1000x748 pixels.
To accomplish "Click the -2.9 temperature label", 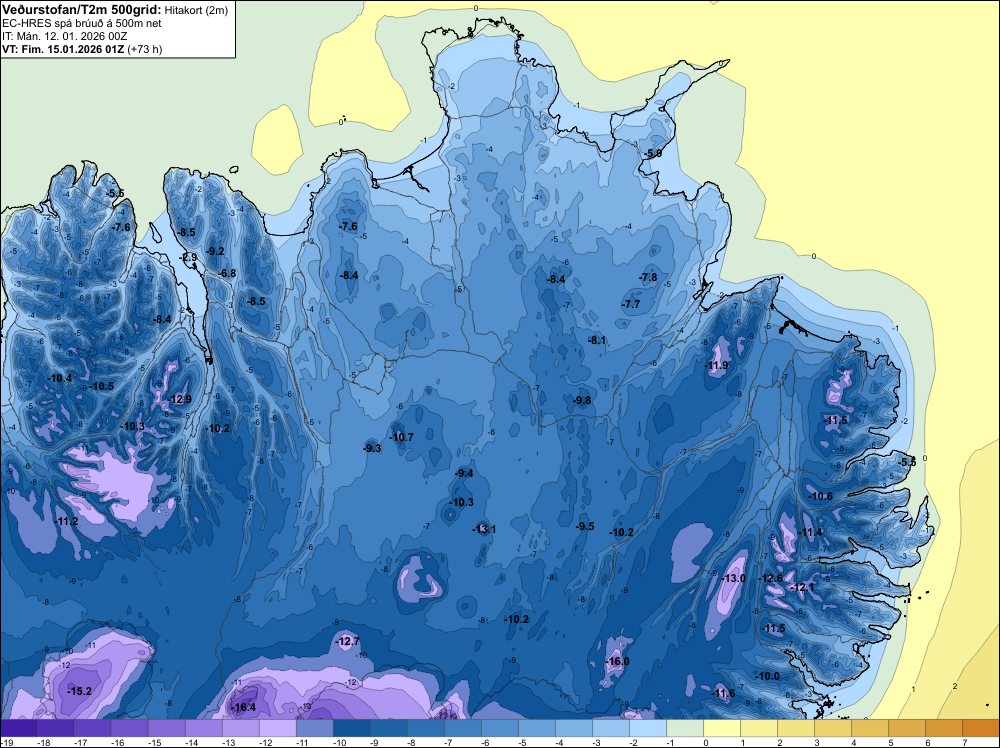I will coord(188,257).
